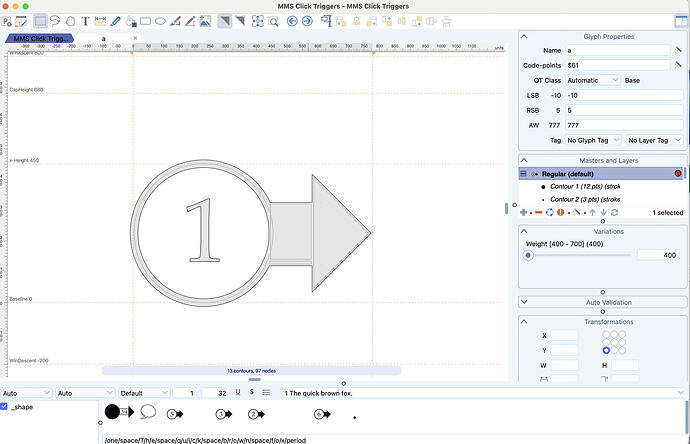The width and height of the screenshot is (690, 444).
Task: Close the 'a' glyph tab
Action: coord(135,38)
